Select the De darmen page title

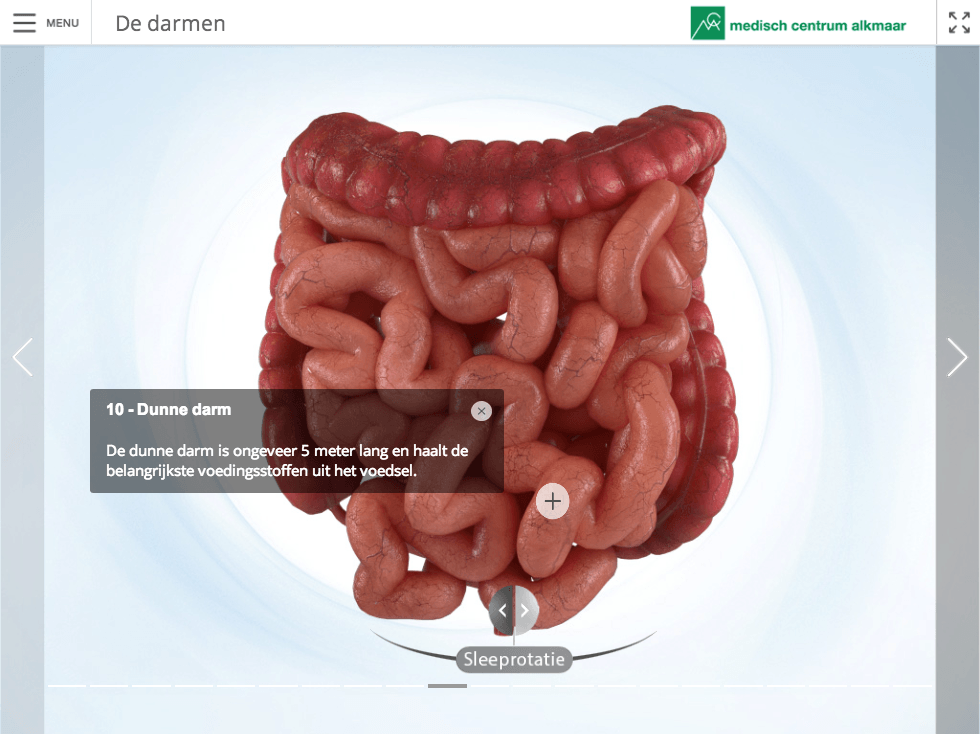coord(170,24)
